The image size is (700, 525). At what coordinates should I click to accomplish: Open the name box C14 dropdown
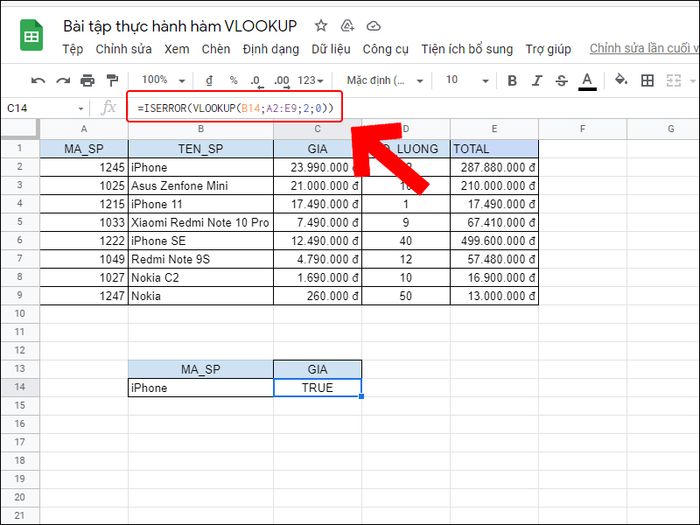point(81,108)
